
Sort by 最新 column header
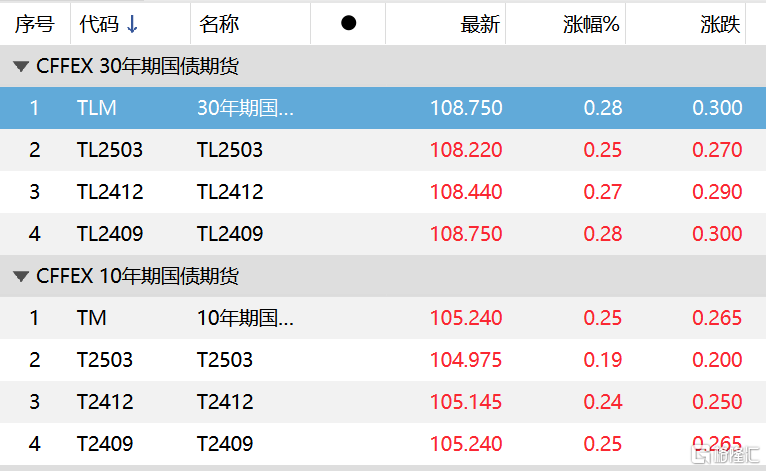(x=480, y=24)
